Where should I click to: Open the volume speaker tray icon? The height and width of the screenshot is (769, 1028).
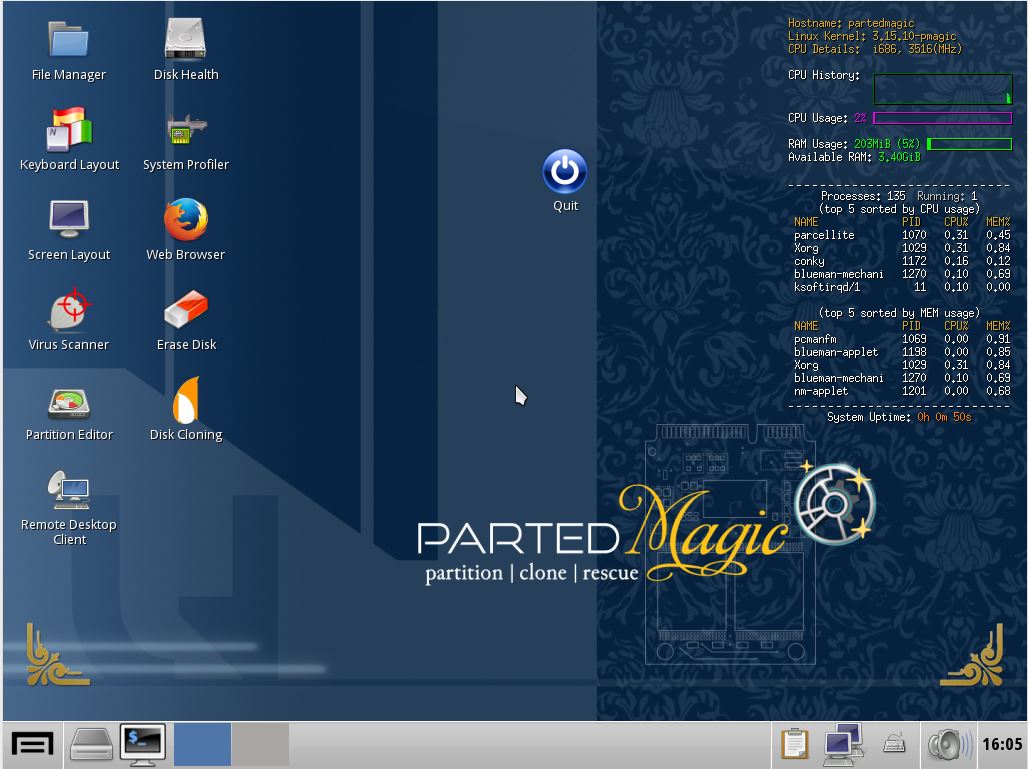[x=949, y=745]
